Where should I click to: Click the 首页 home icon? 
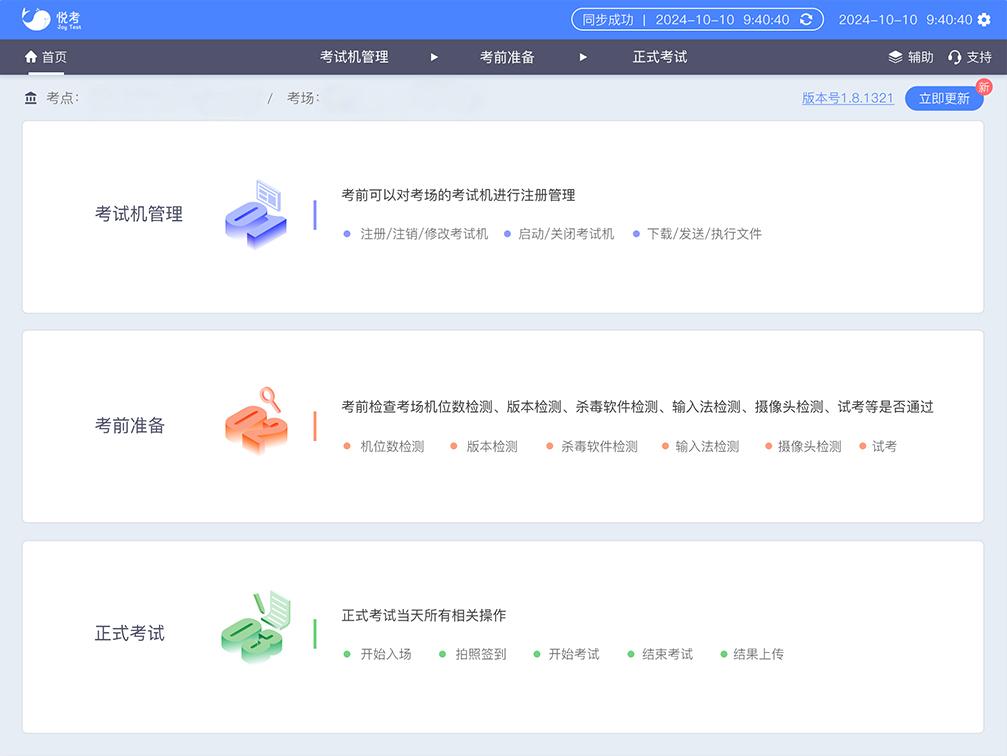click(x=31, y=57)
